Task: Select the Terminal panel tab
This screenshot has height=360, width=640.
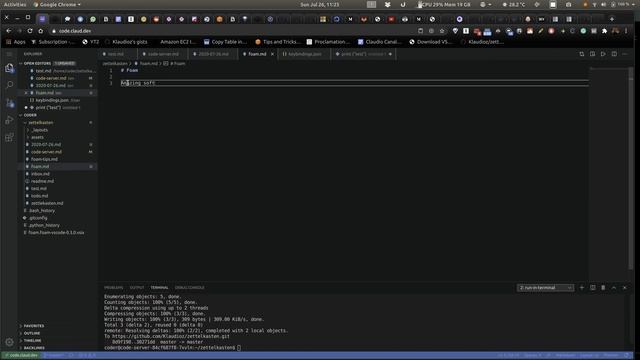Action: tap(159, 288)
